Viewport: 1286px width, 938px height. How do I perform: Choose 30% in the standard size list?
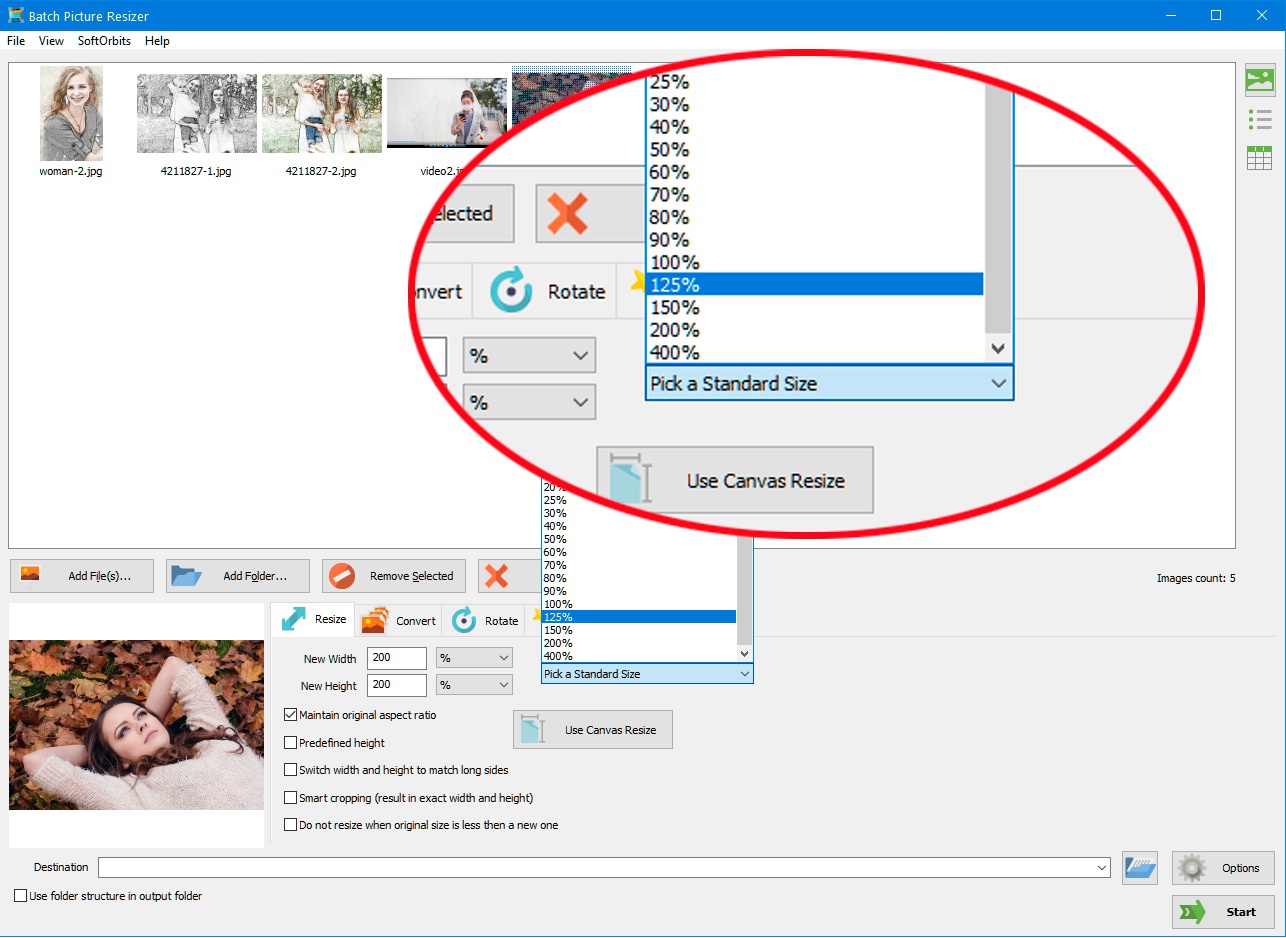click(638, 513)
